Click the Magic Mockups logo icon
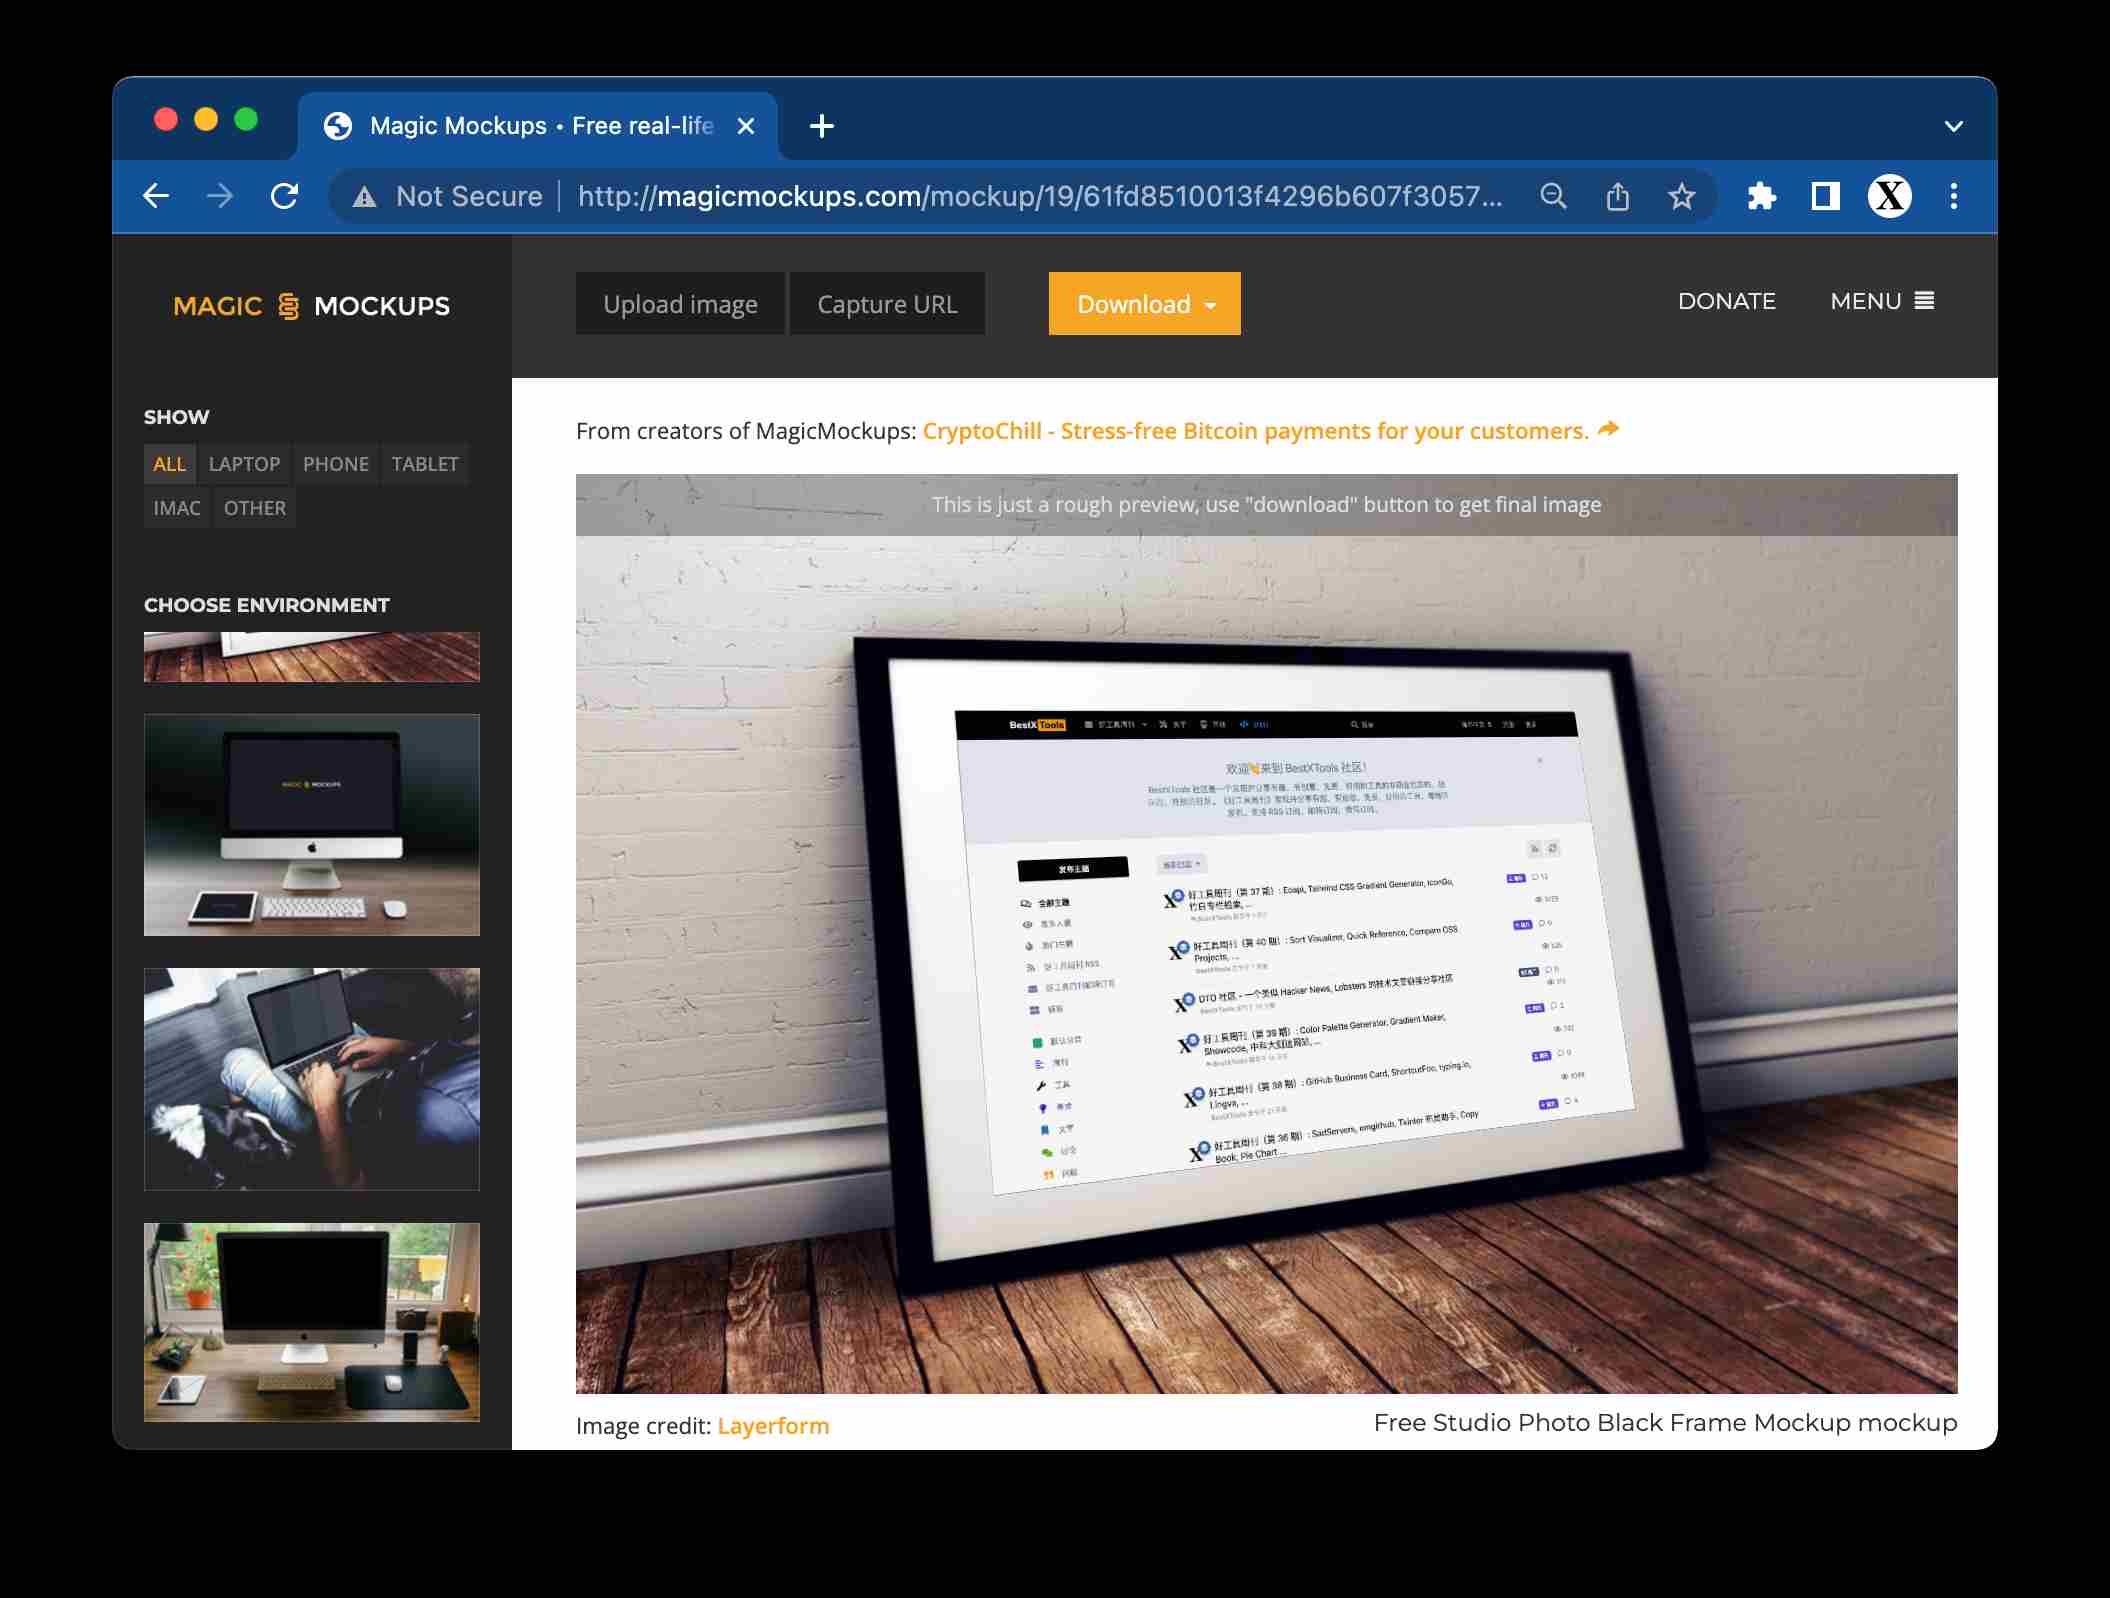The image size is (2110, 1598). [x=290, y=304]
